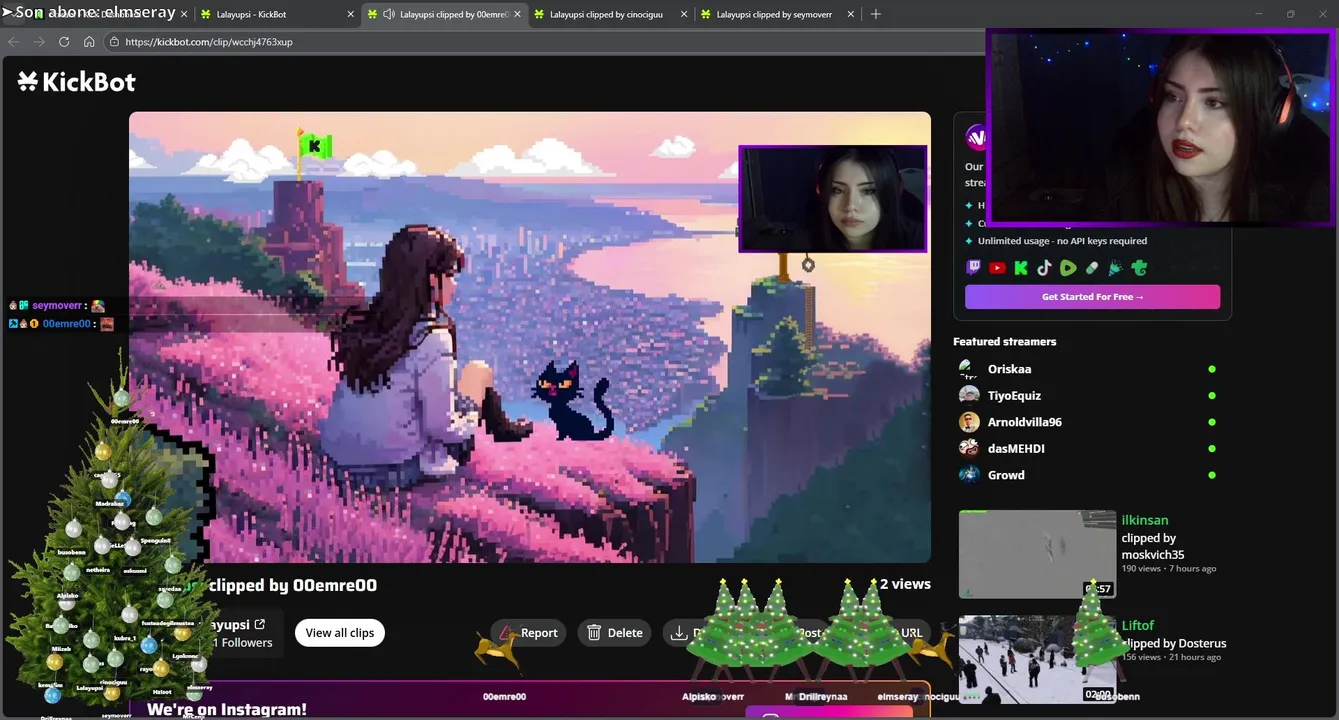Close the Lalayupsi - KickBot tab
The image size is (1339, 720).
click(350, 14)
